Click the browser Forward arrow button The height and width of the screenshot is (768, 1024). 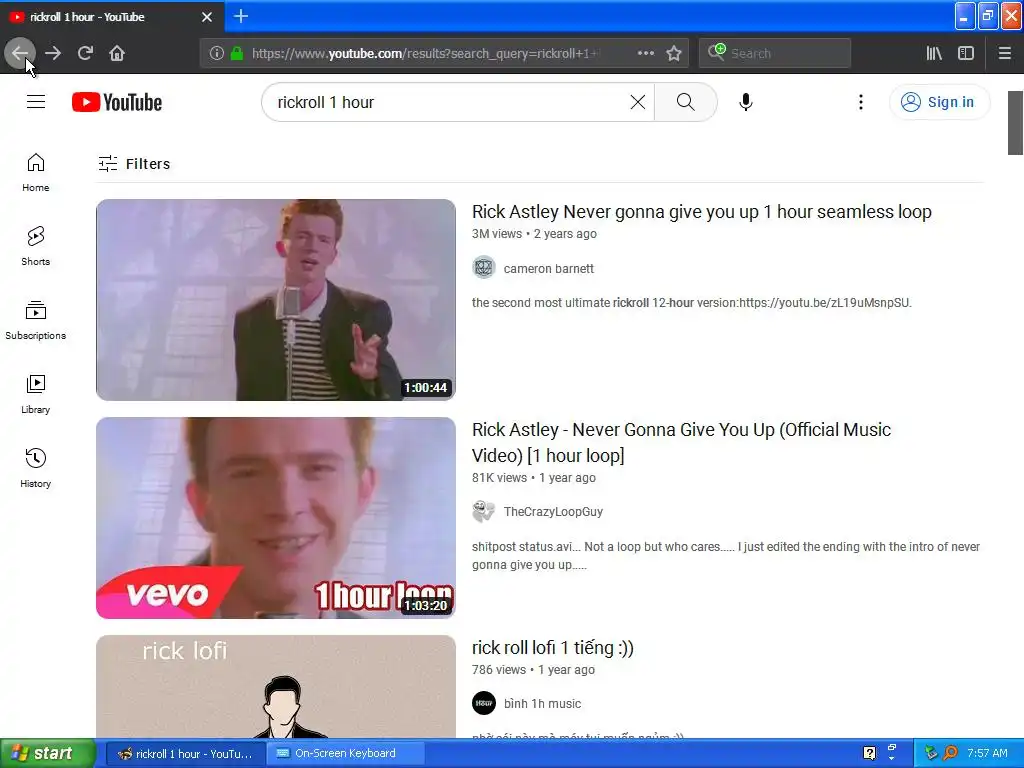[53, 53]
